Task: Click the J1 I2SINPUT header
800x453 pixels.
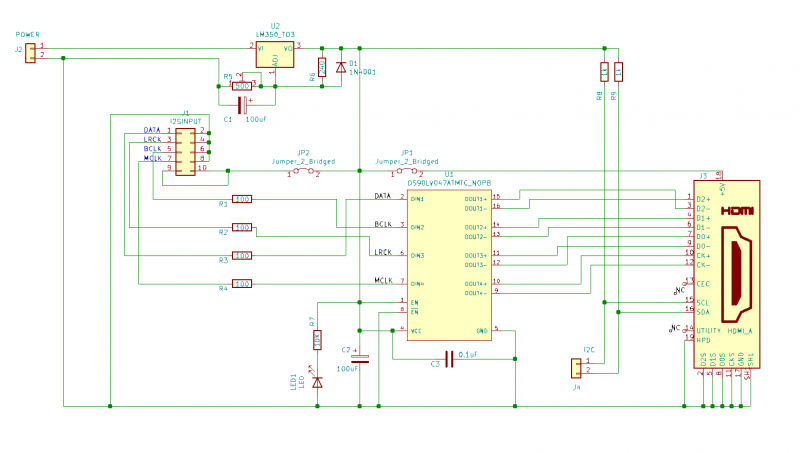Action: 185,149
